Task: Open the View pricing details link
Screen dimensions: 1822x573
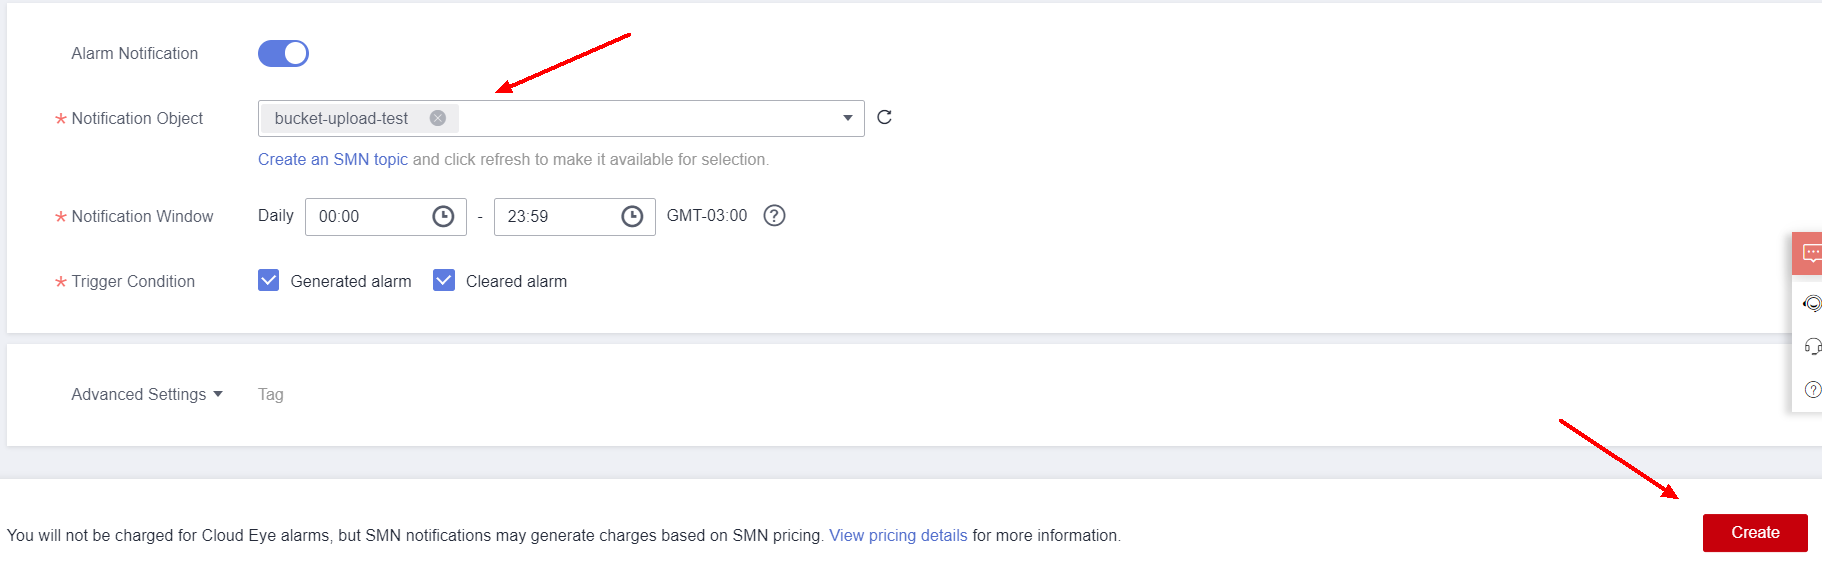Action: pyautogui.click(x=898, y=536)
